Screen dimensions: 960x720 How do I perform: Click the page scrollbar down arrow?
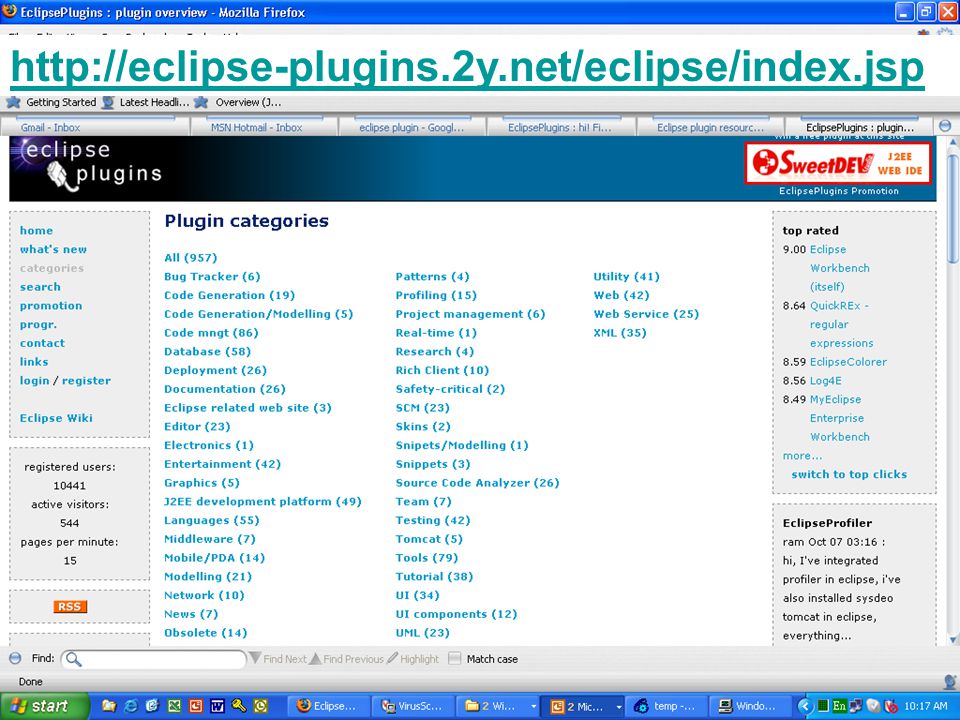953,640
